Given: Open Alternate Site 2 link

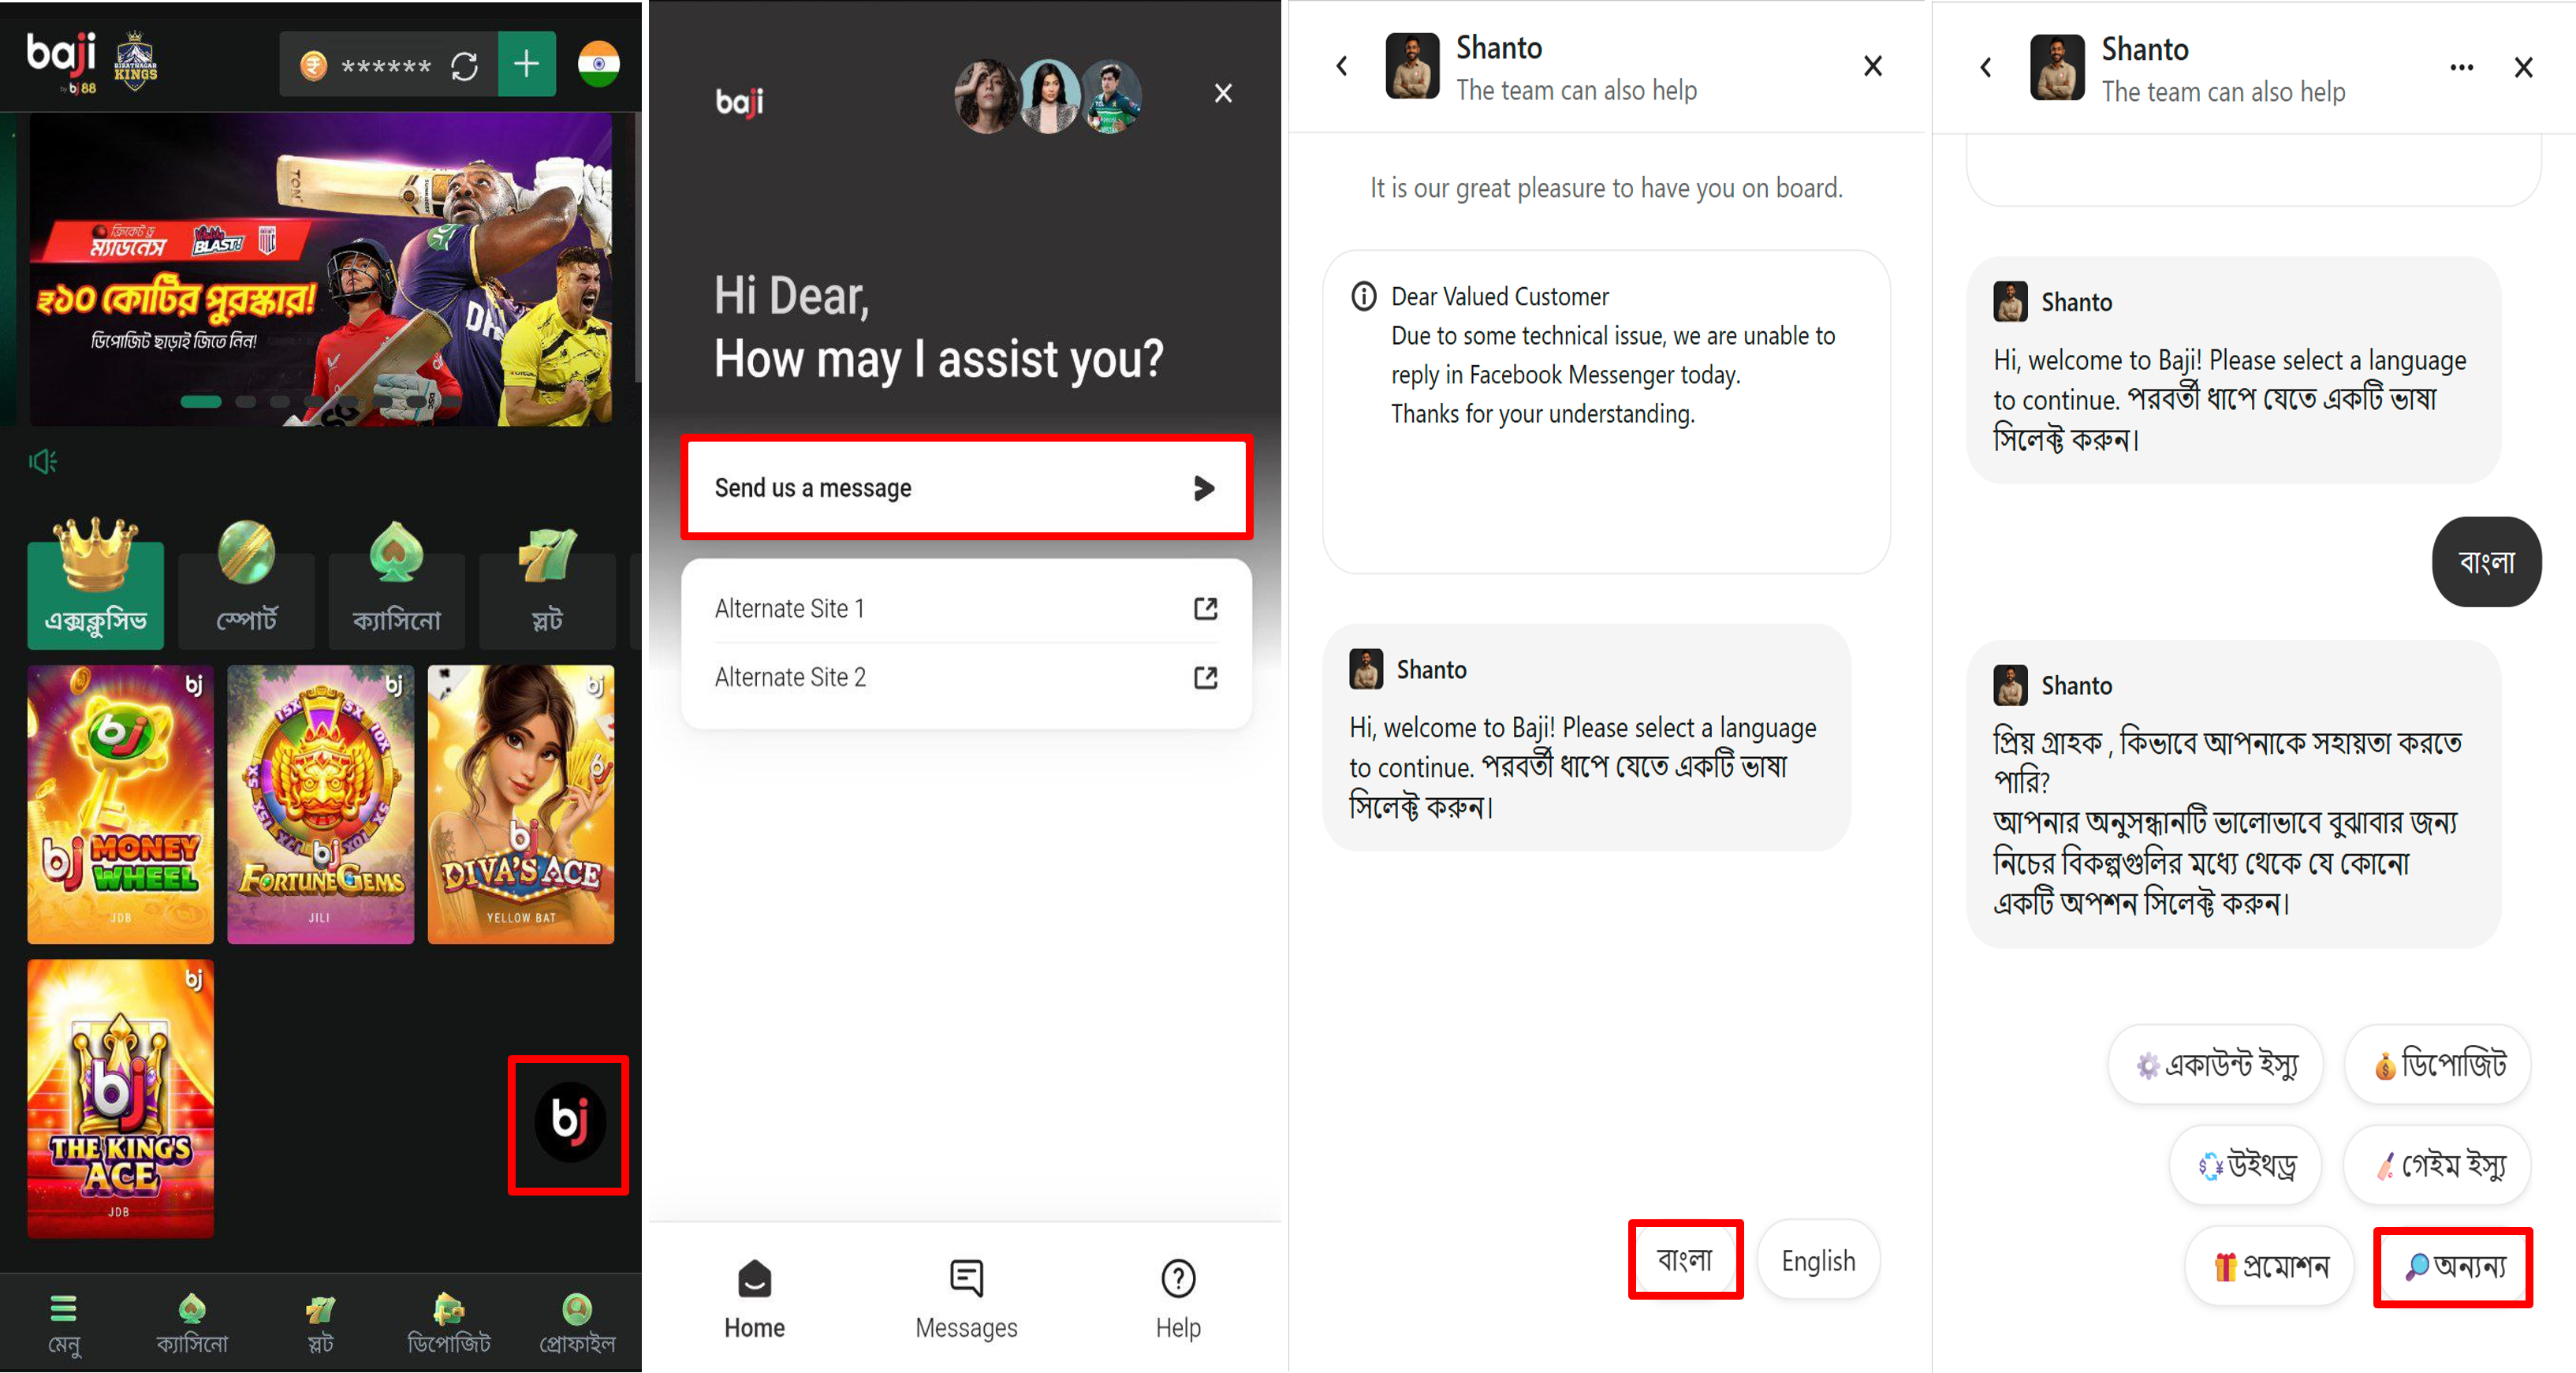Looking at the screenshot, I should [966, 677].
